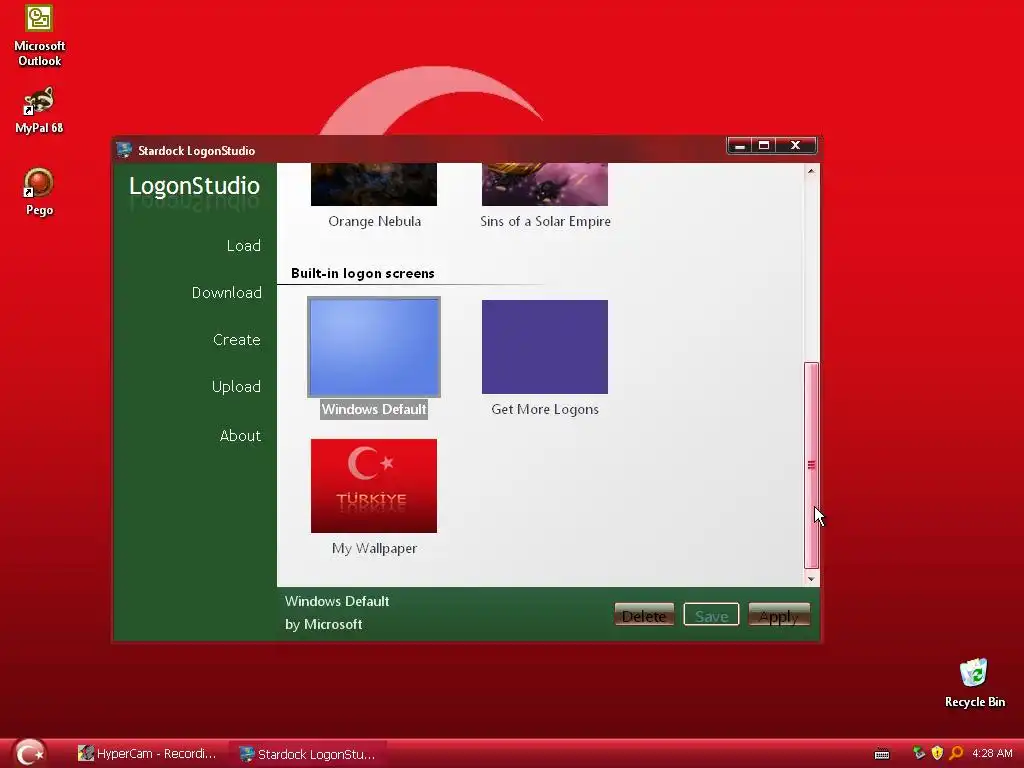Screen dimensions: 1024x768
Task: Click the Windows Default label text
Action: [374, 409]
